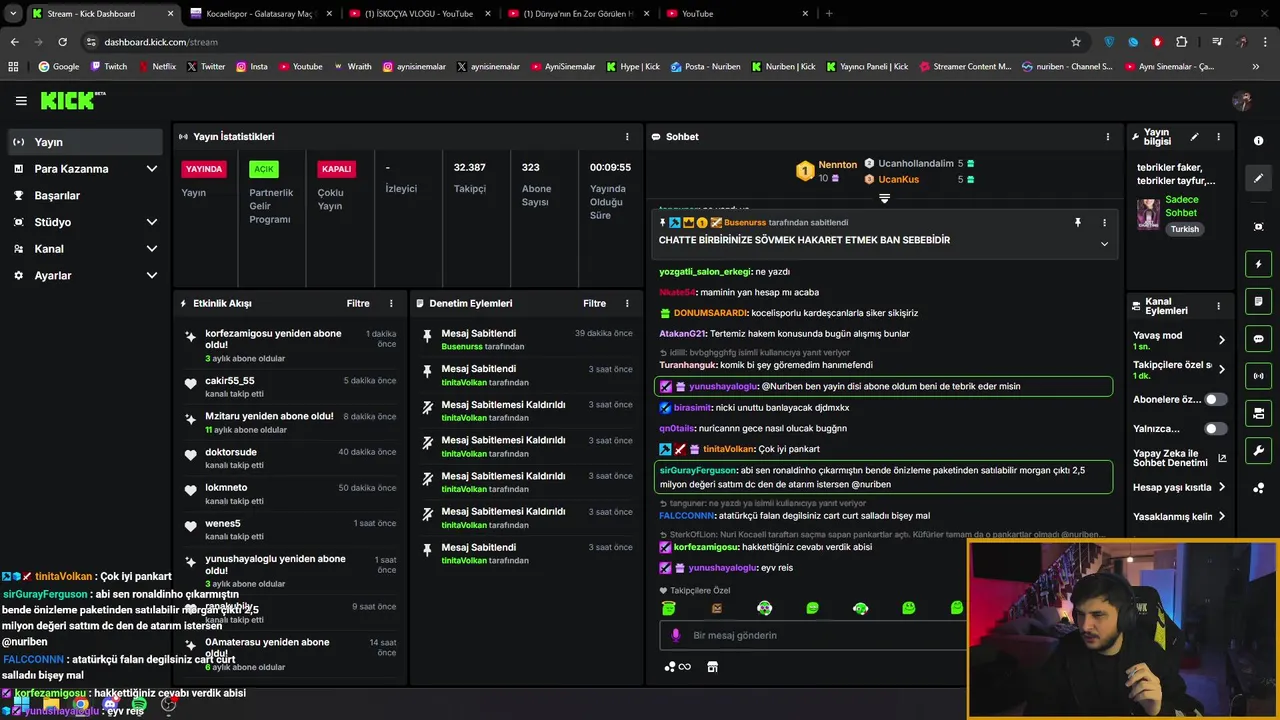Screen dimensions: 1280x720
Task: Click the Turkish language tag
Action: point(1184,229)
